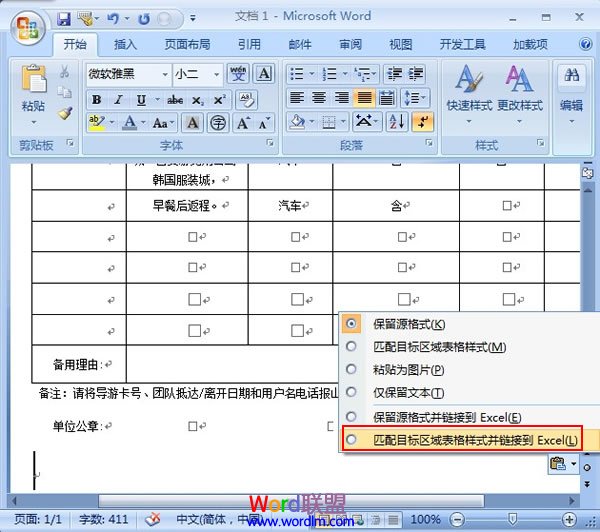600x532 pixels.
Task: Click the Increase Indent icon
Action: click(415, 73)
